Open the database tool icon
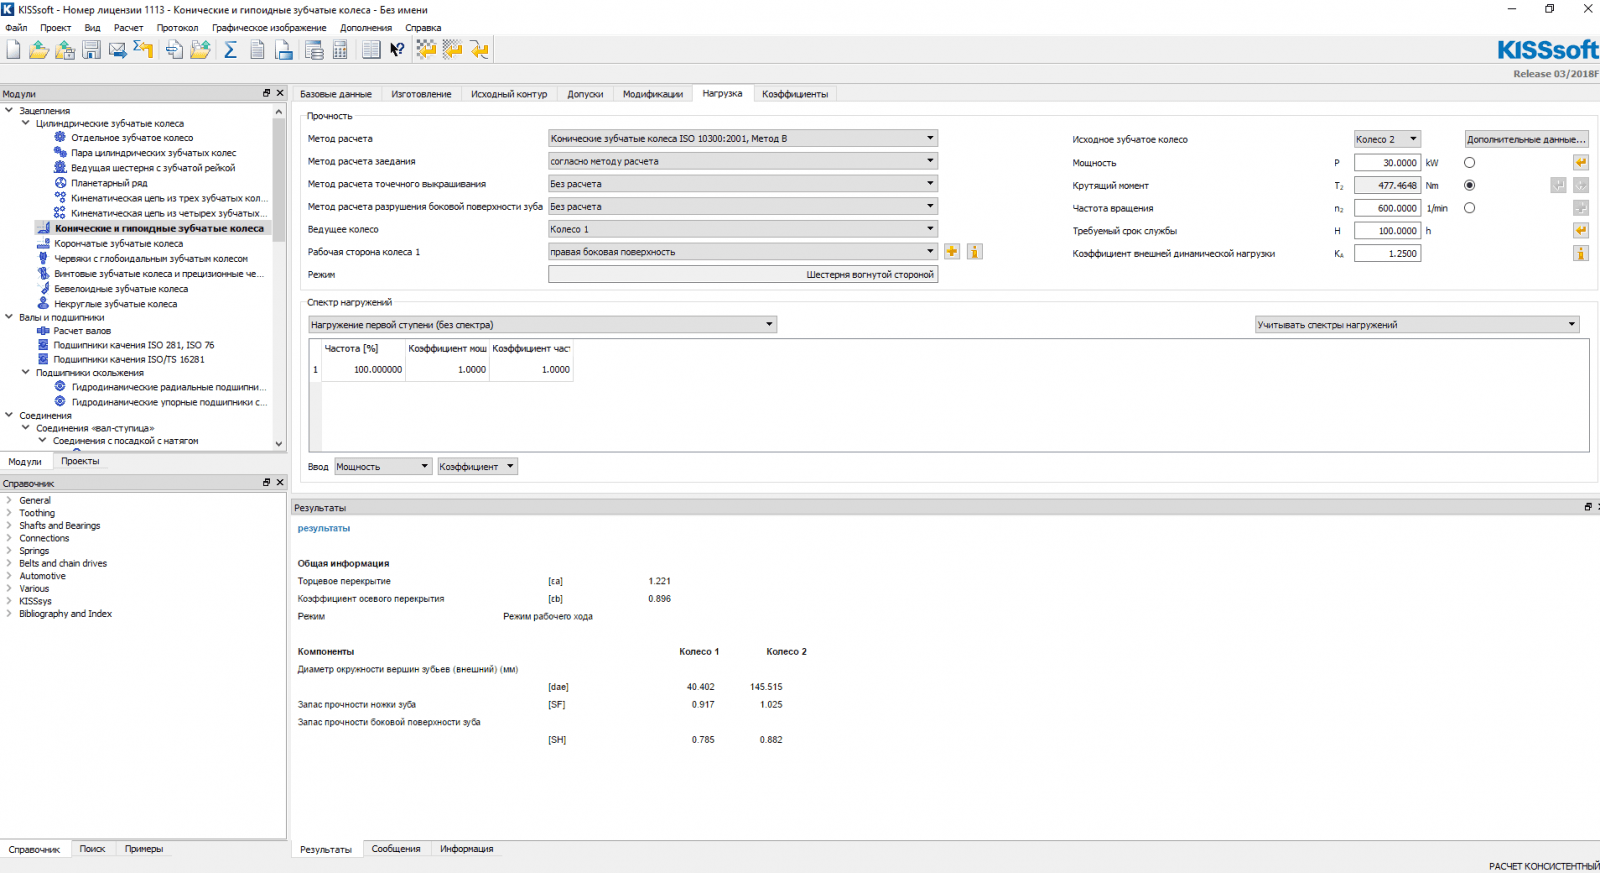The image size is (1600, 873). pos(314,50)
